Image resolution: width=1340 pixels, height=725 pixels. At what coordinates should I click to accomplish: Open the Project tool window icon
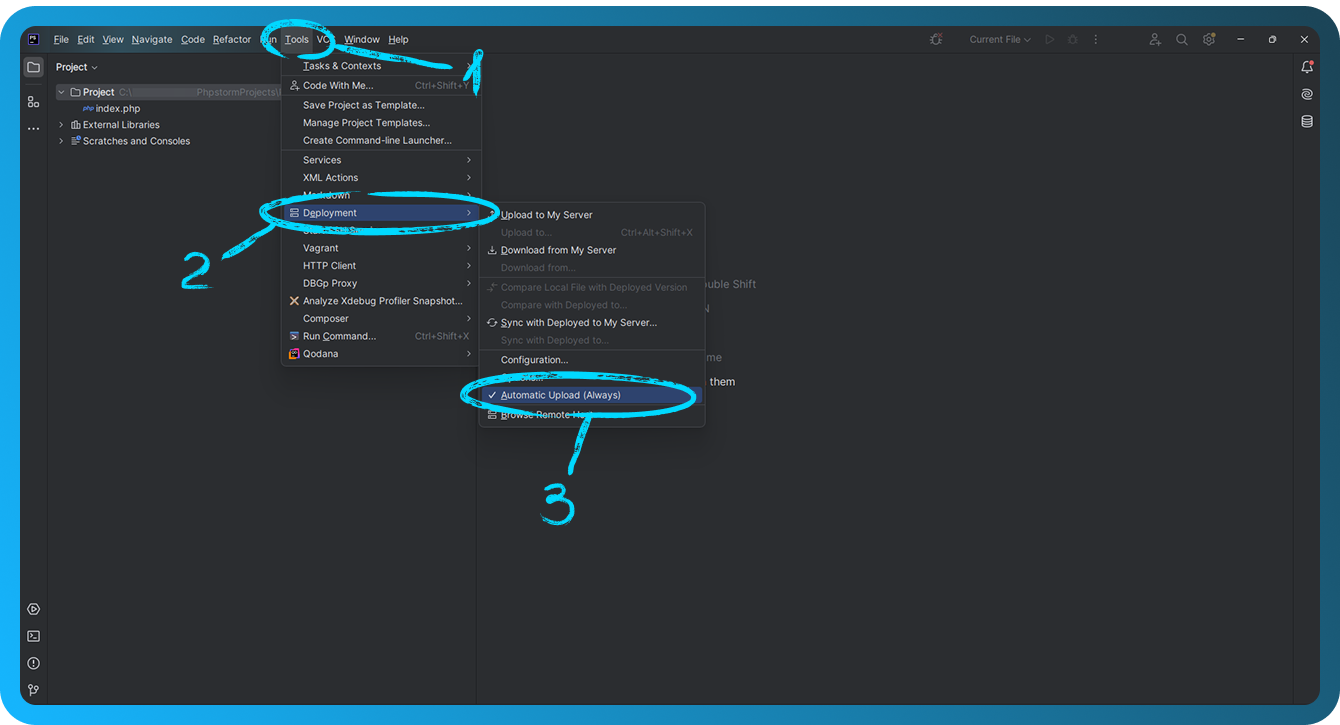(x=33, y=67)
